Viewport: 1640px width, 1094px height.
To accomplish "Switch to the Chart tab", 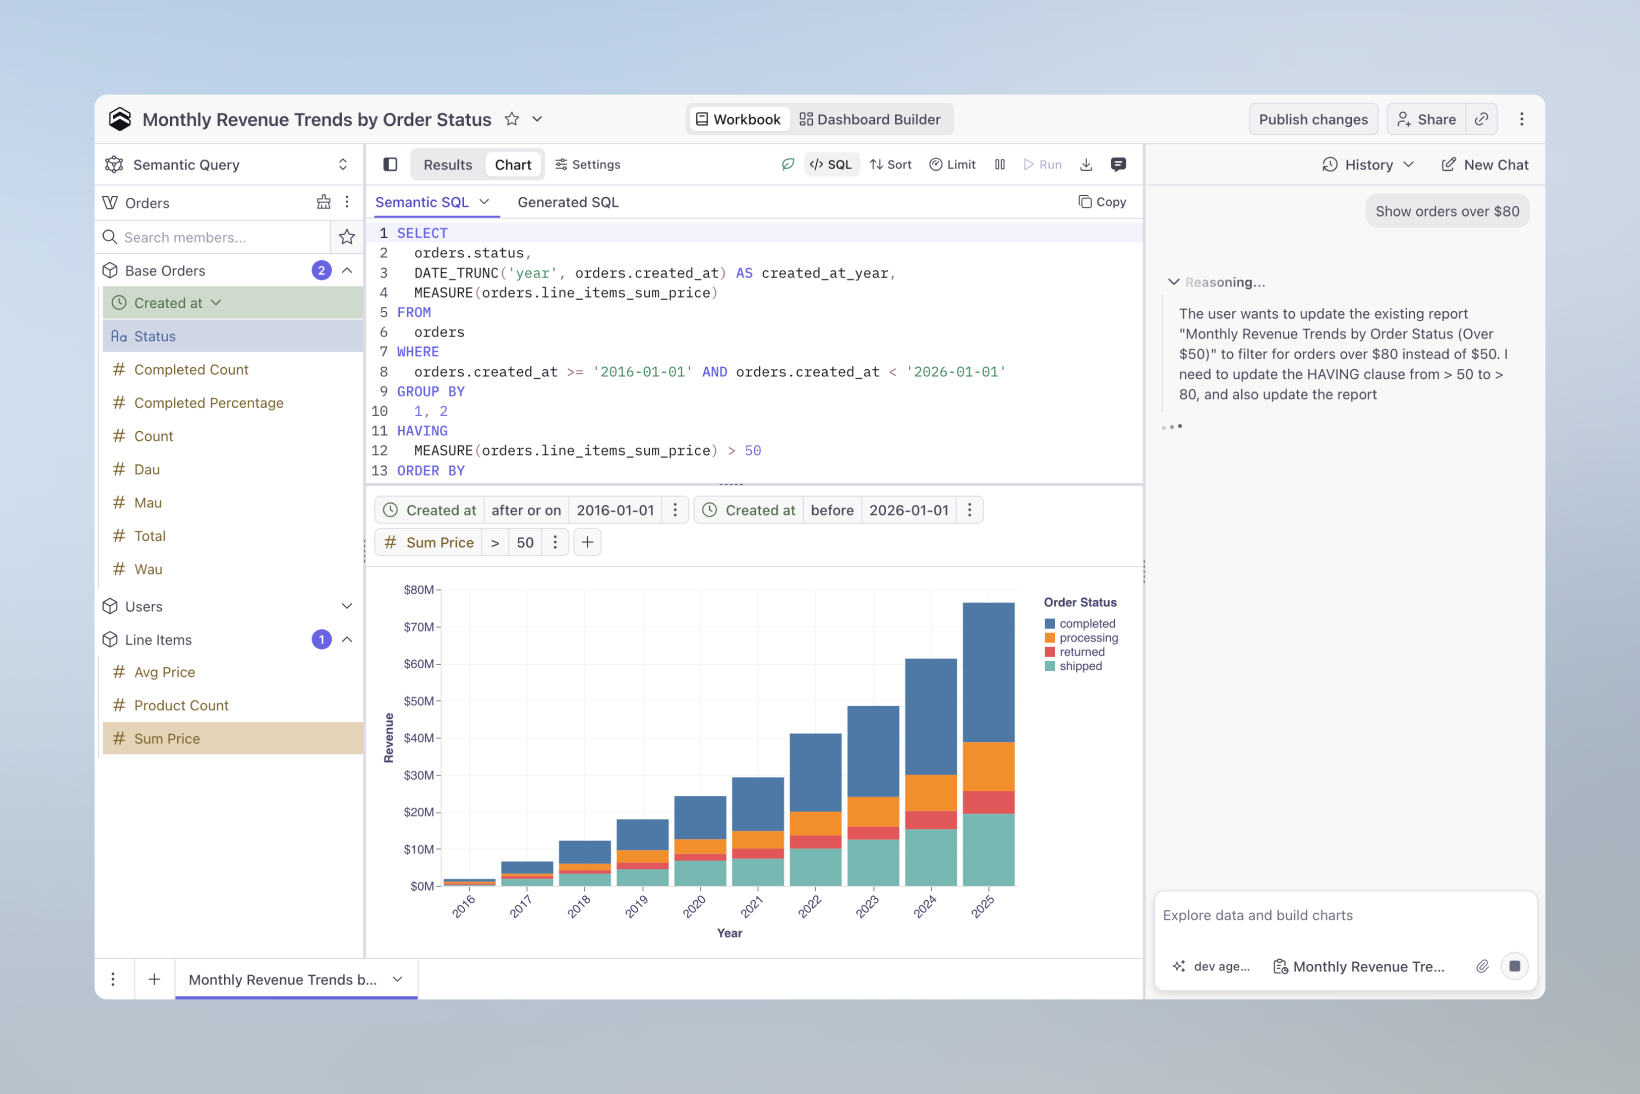I will (513, 164).
